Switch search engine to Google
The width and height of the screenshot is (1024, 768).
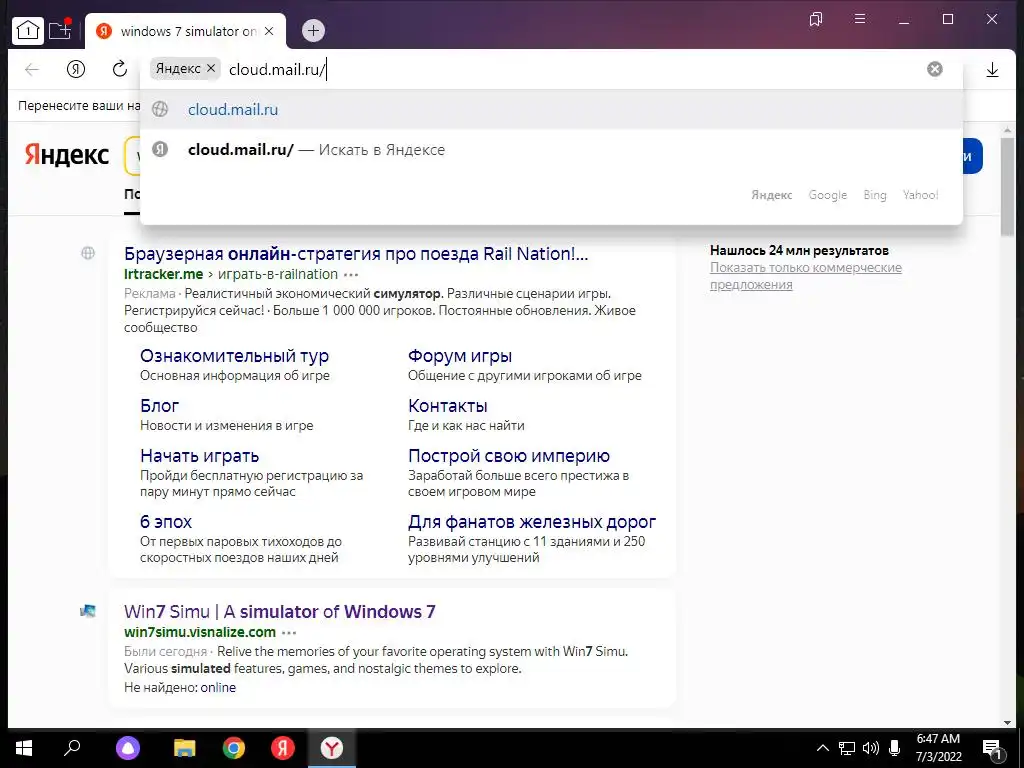point(827,195)
